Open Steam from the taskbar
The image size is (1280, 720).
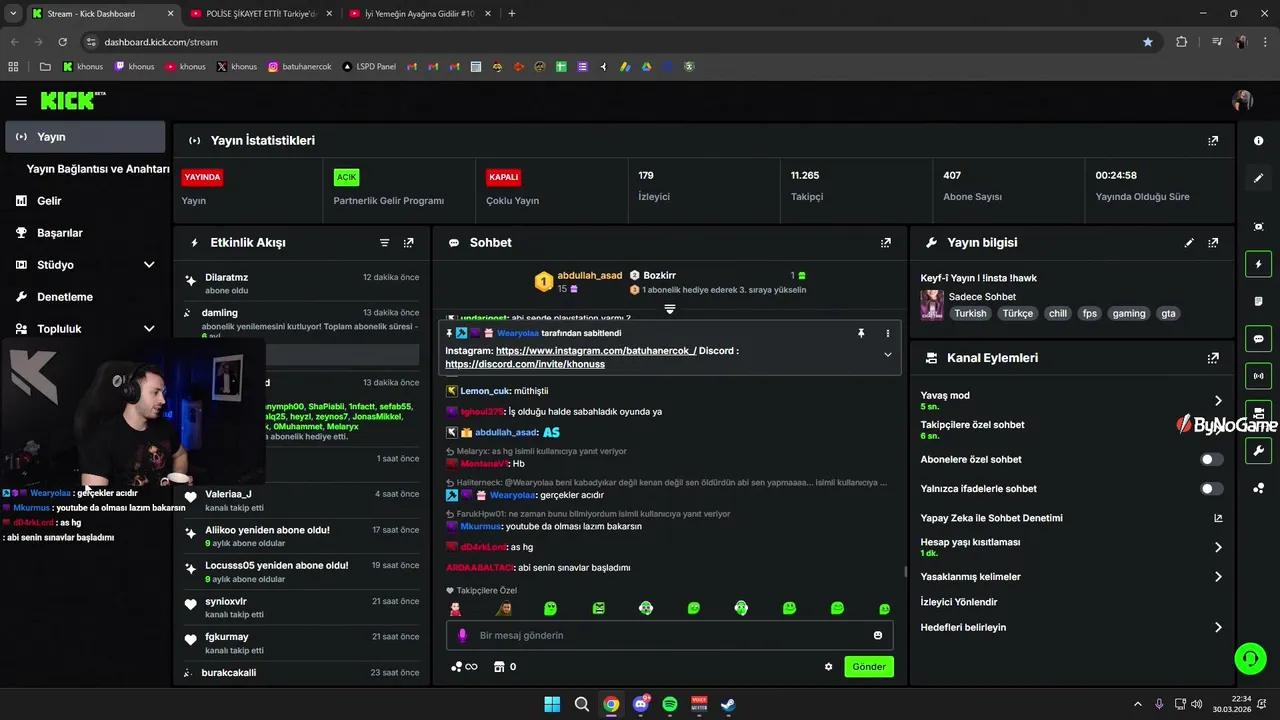tap(729, 704)
